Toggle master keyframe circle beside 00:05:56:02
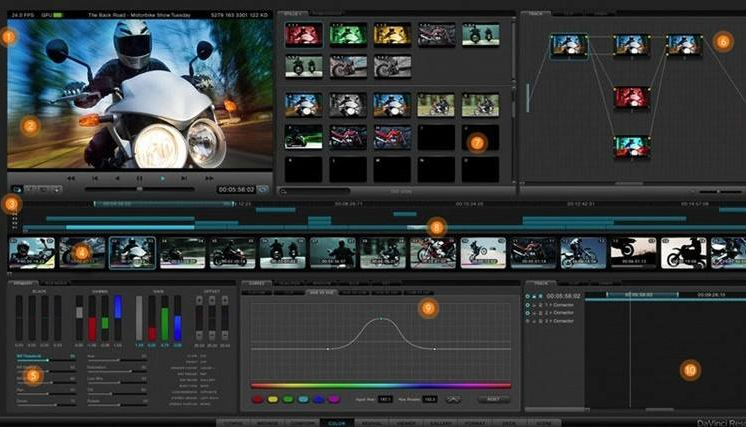This screenshot has width=746, height=428. pyautogui.click(x=528, y=296)
